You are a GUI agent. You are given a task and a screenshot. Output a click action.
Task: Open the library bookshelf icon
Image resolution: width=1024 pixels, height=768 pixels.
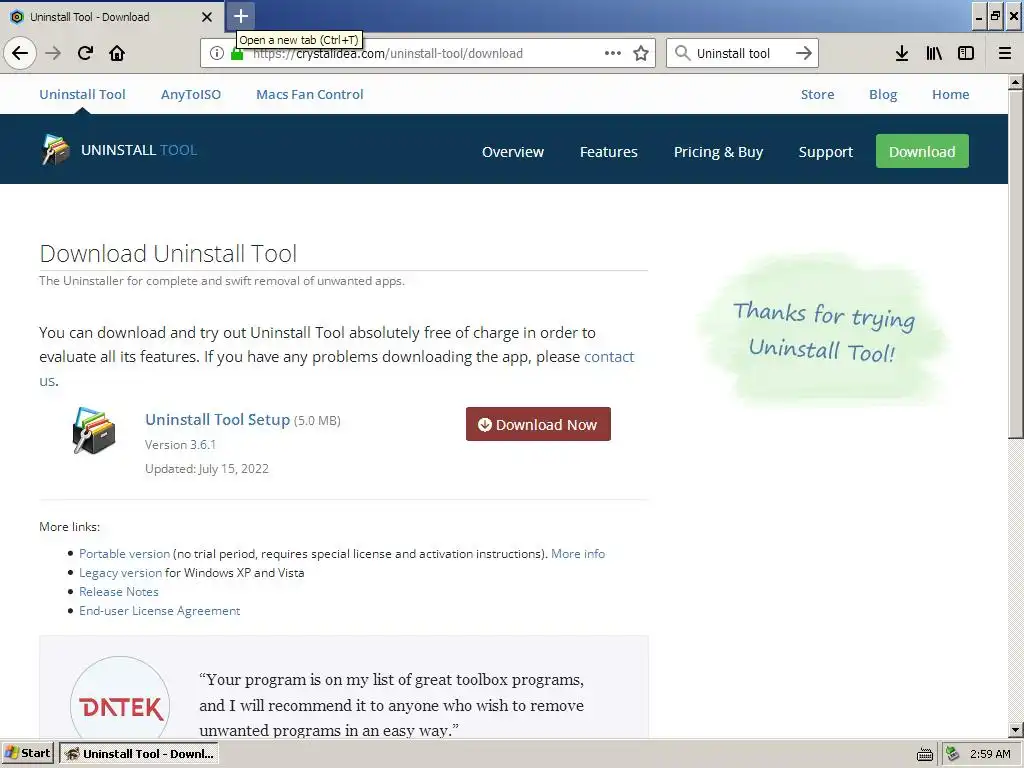pos(934,53)
